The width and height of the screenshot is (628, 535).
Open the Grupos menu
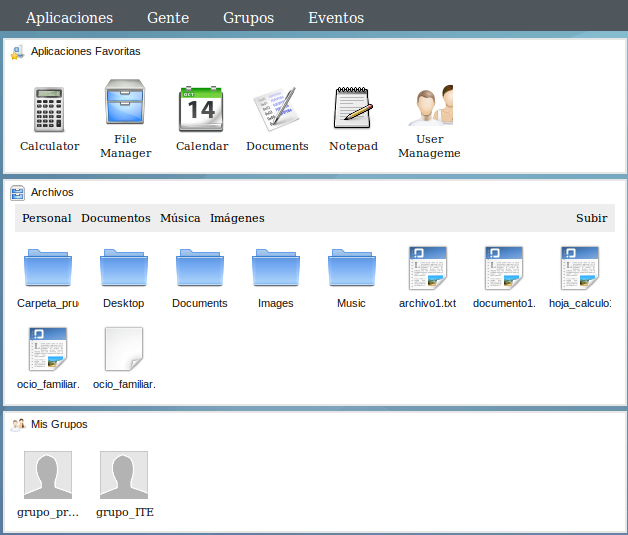tap(248, 18)
